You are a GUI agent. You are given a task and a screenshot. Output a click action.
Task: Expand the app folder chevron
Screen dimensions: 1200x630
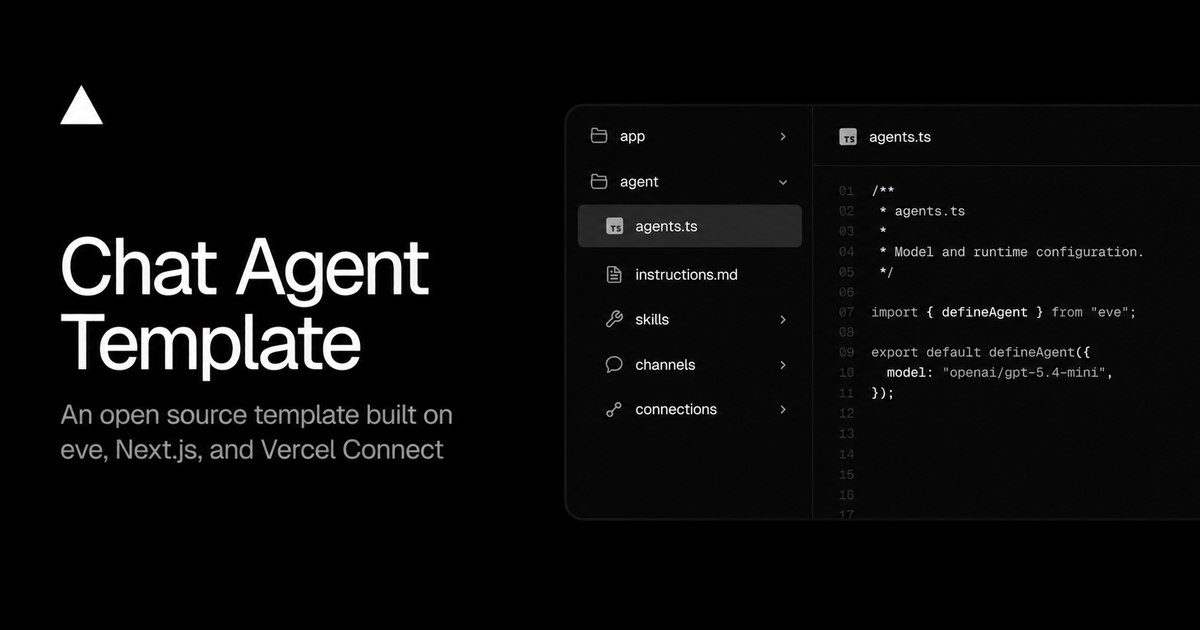[783, 136]
